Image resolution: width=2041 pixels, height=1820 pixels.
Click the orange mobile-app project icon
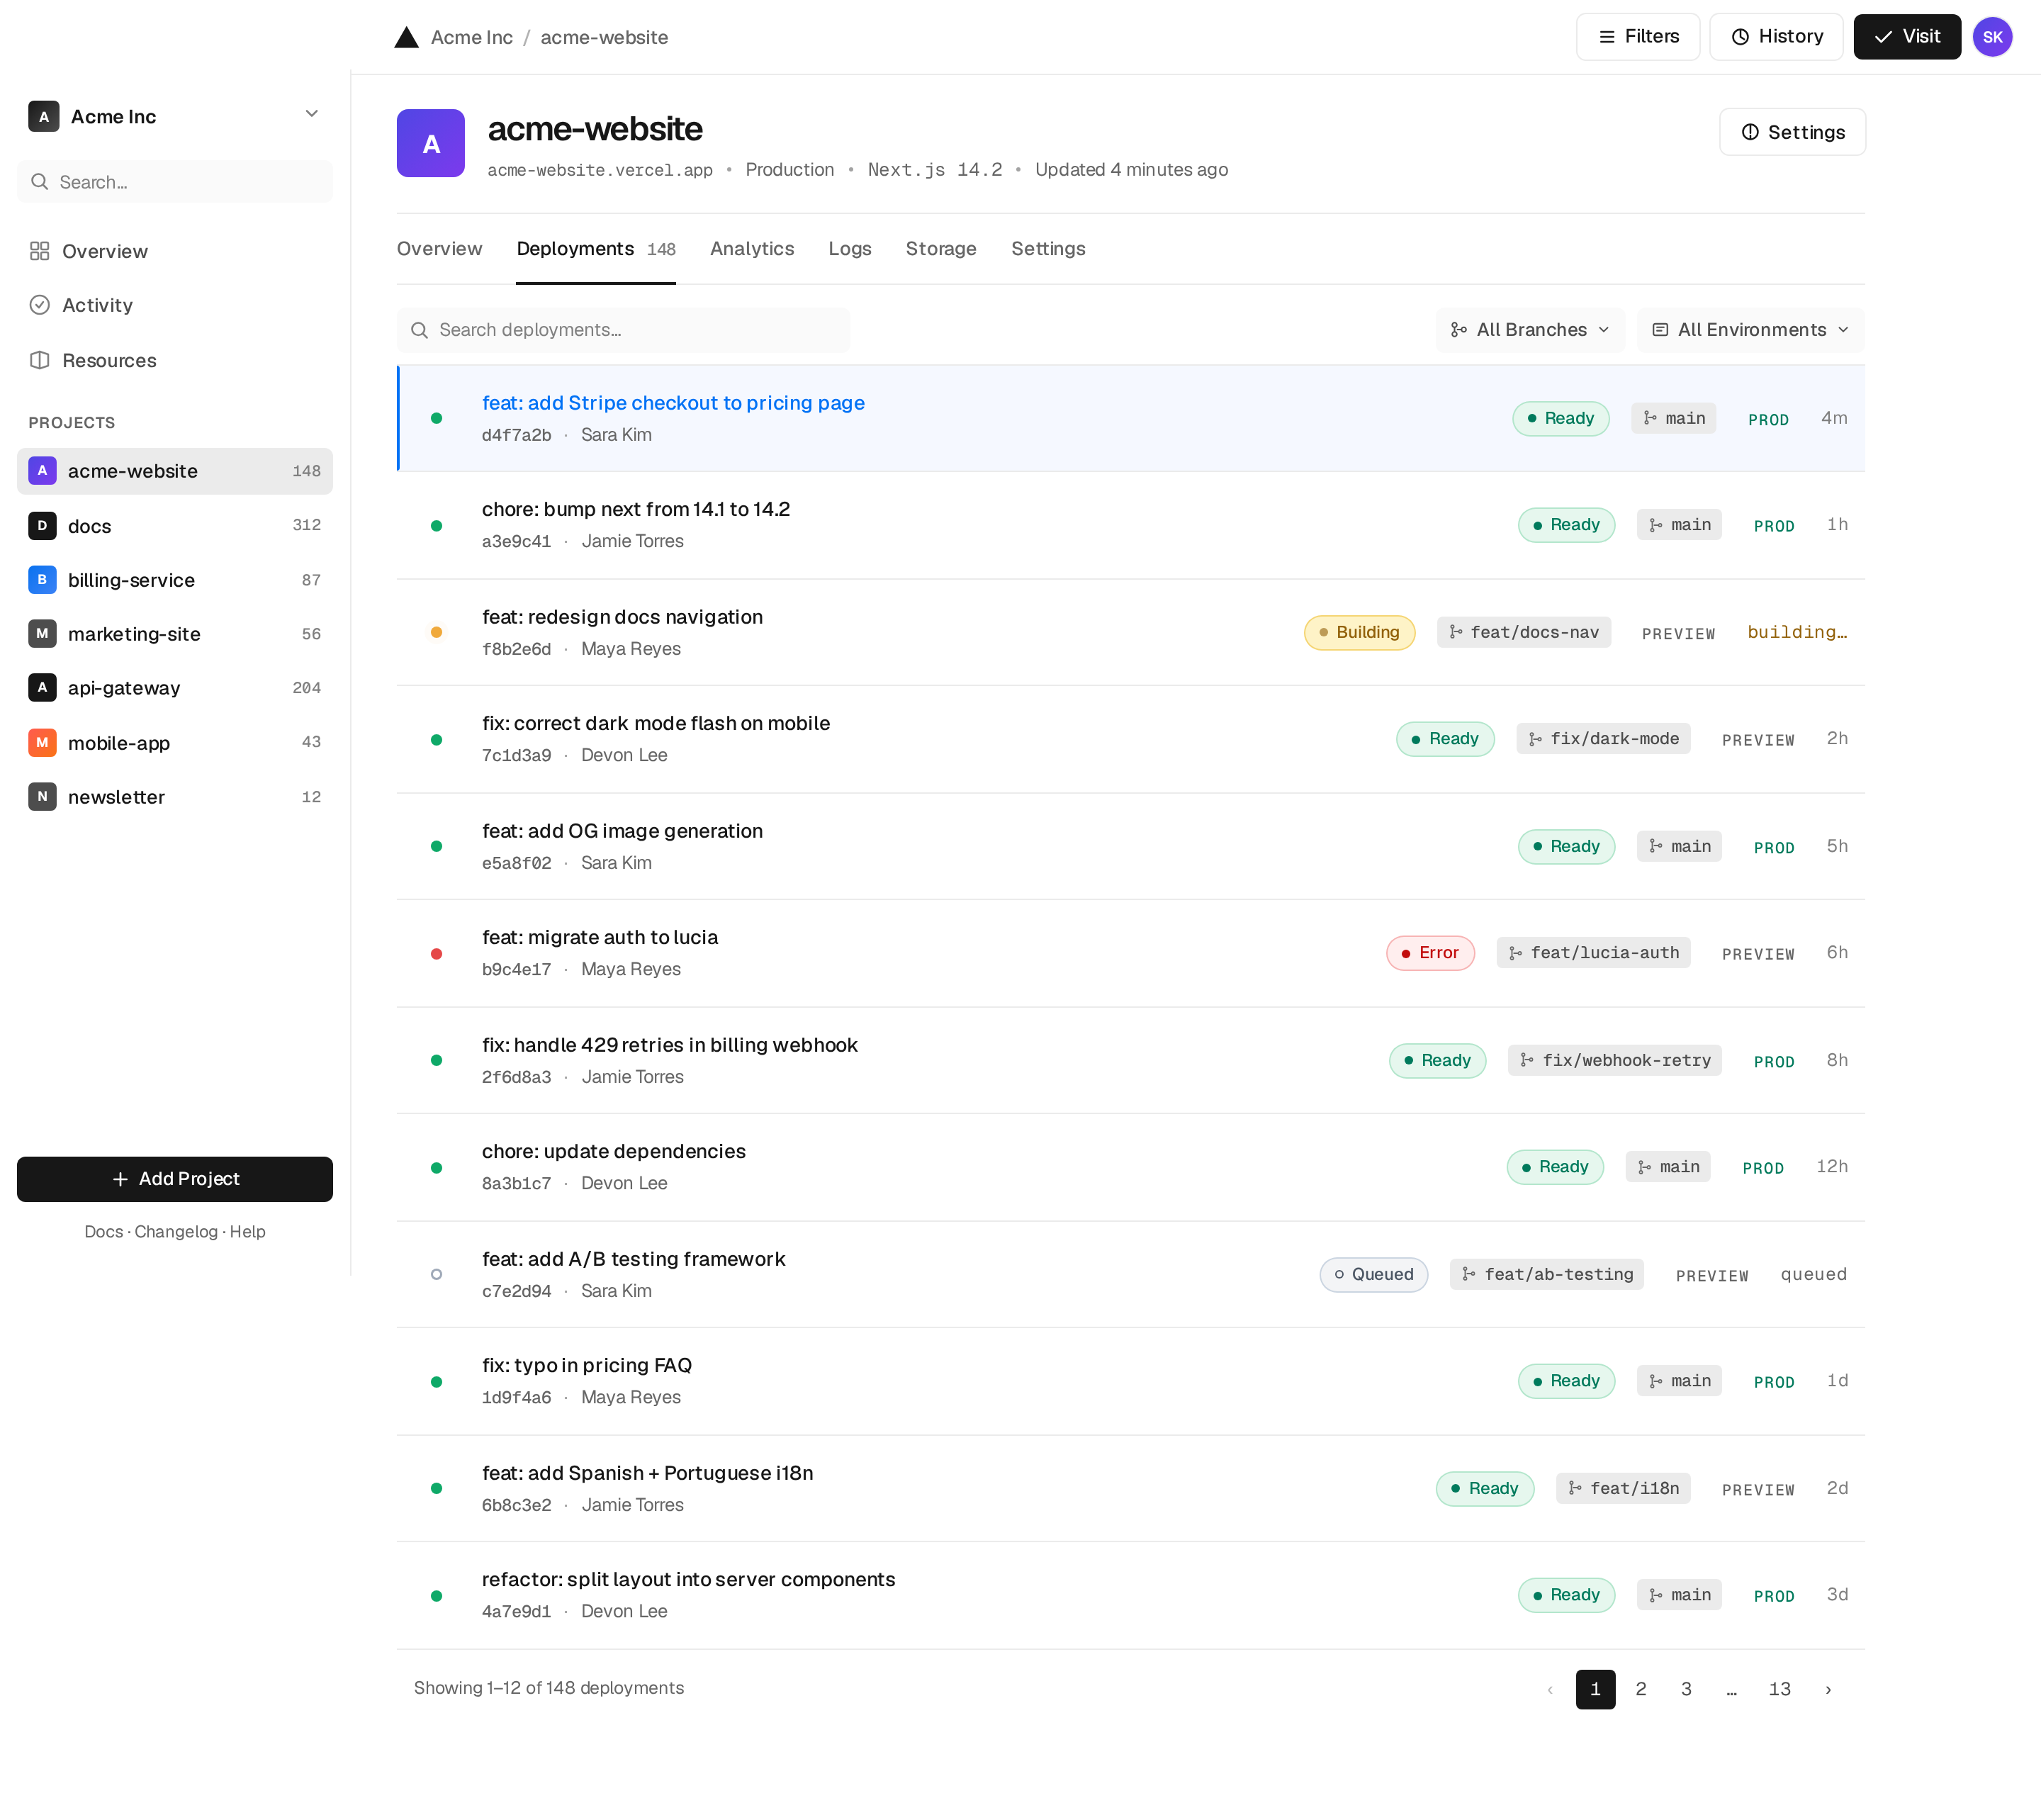pyautogui.click(x=42, y=742)
